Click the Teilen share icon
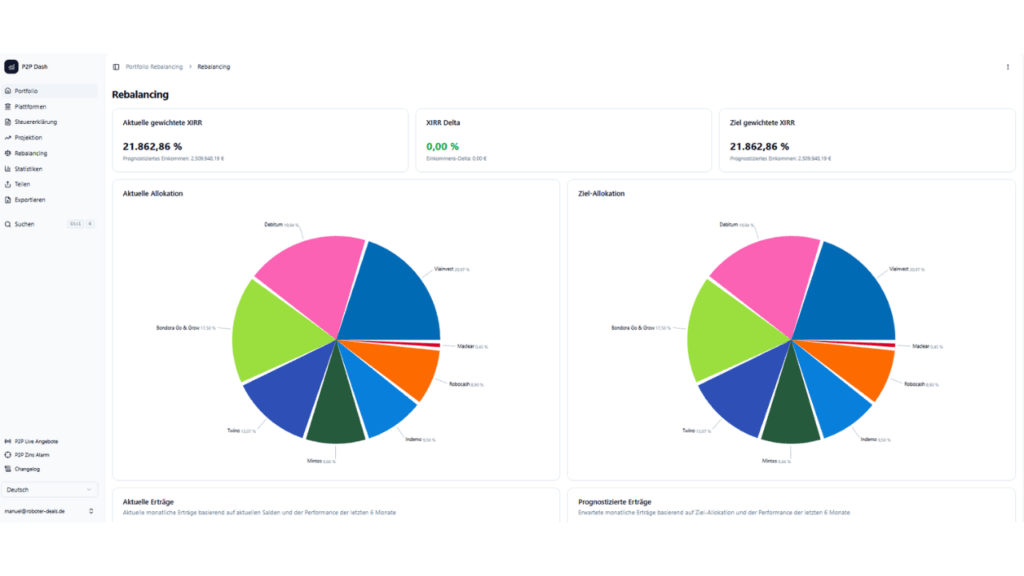 pyautogui.click(x=8, y=184)
